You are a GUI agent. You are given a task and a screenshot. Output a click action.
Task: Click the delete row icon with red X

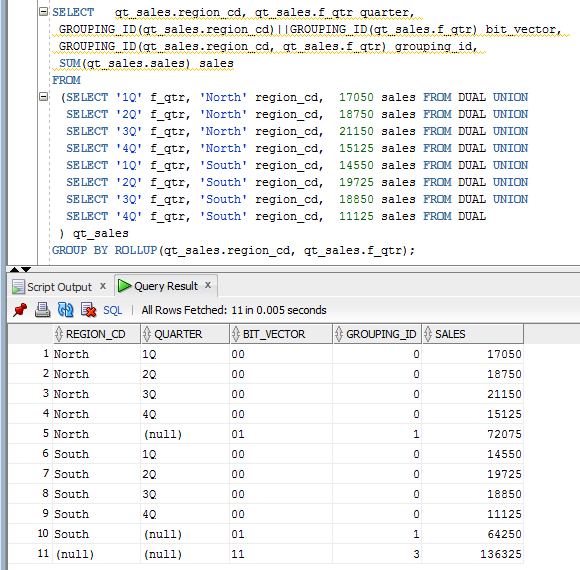tap(88, 310)
